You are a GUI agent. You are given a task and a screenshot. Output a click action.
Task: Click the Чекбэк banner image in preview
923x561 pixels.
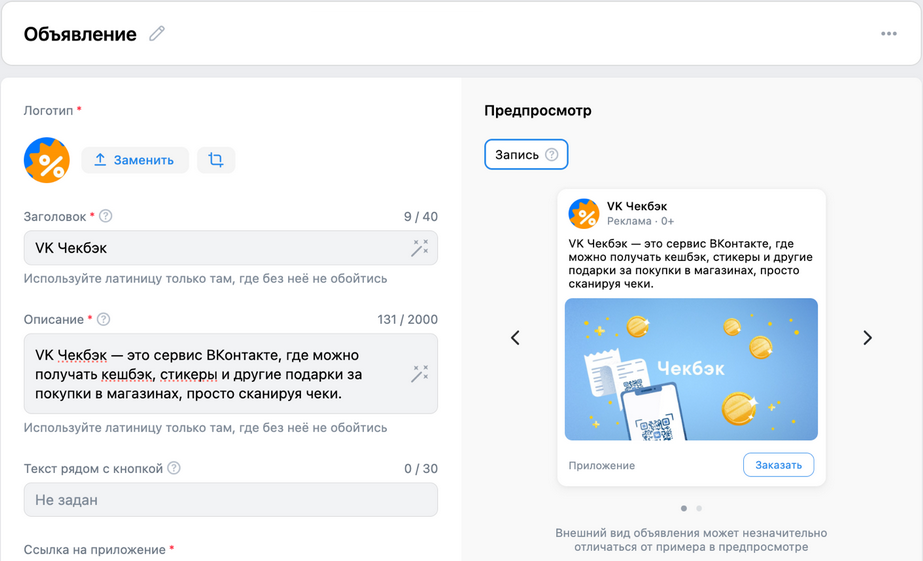tap(691, 369)
